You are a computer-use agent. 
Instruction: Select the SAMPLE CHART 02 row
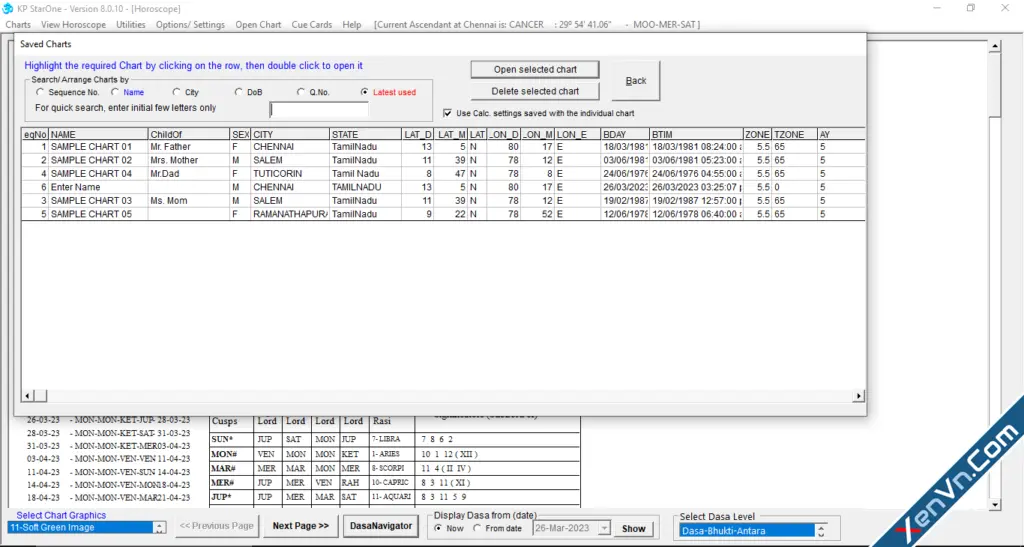443,161
